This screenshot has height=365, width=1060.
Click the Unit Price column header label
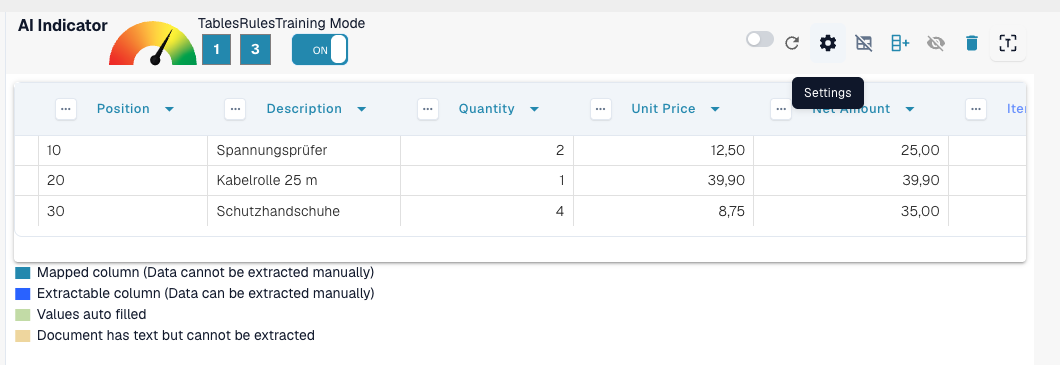pos(663,109)
